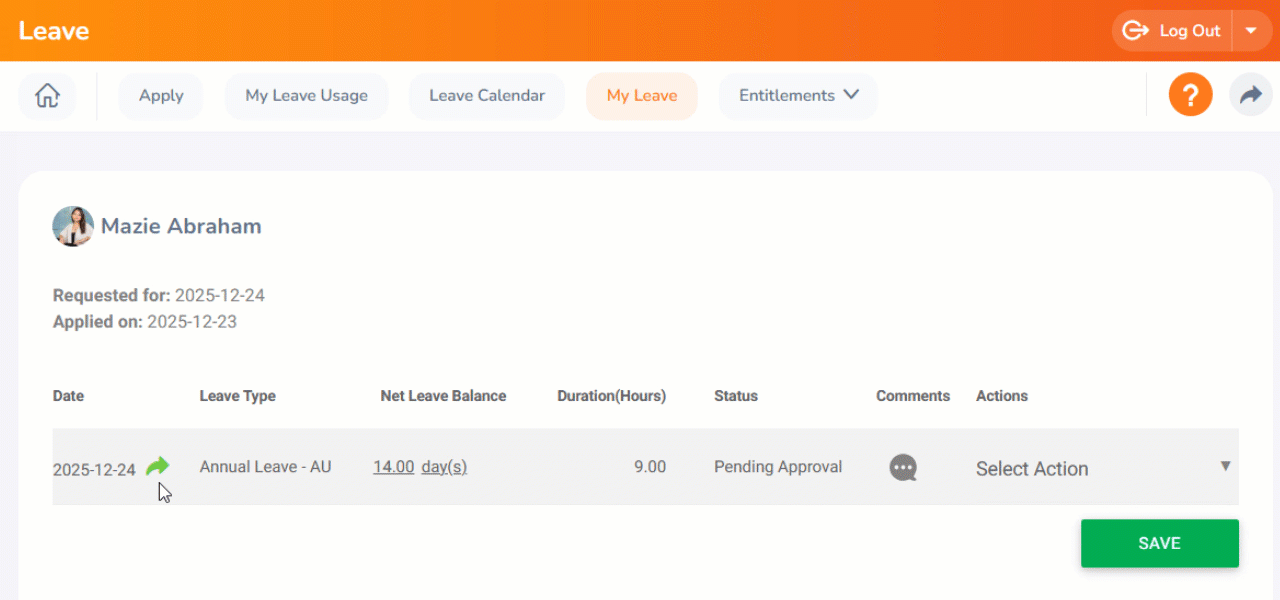Click the green SAVE button
This screenshot has width=1280, height=600.
[x=1159, y=543]
